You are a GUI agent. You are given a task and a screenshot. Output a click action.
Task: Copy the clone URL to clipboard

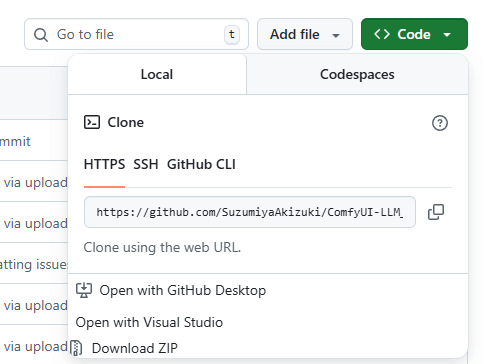tap(436, 212)
